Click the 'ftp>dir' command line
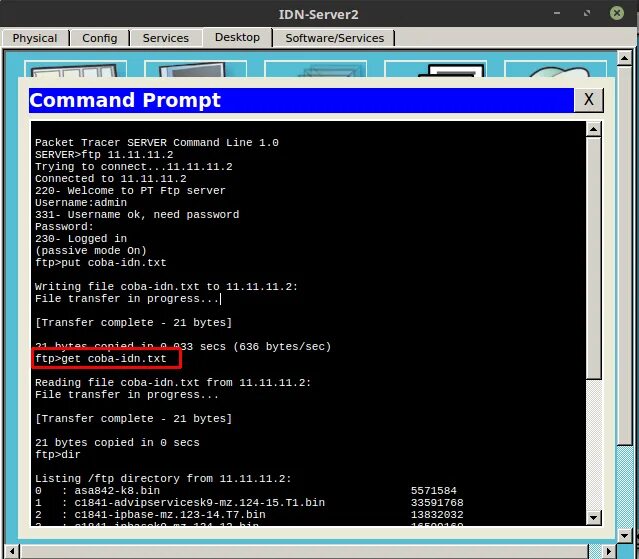 [x=58, y=455]
